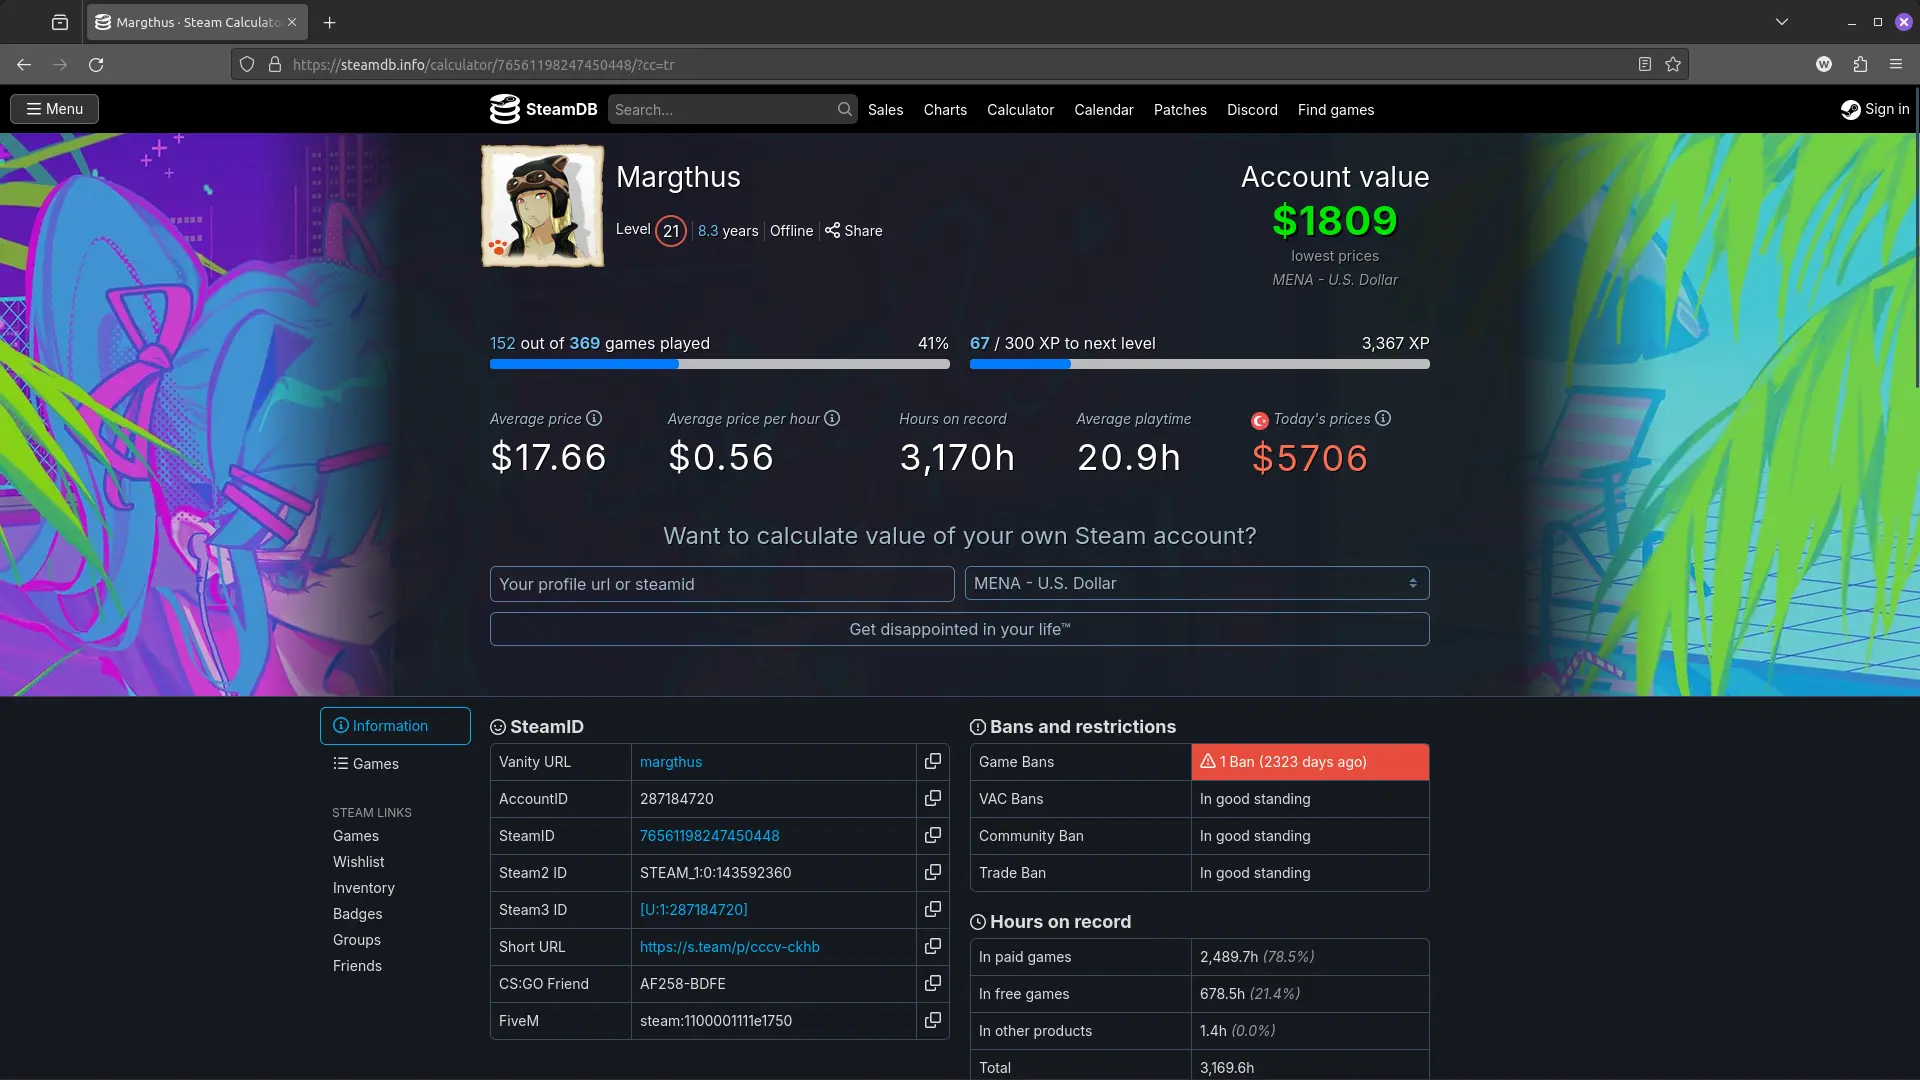Open the 76561198247450448 SteamID link
Screen dimensions: 1920x1080
pyautogui.click(x=710, y=835)
